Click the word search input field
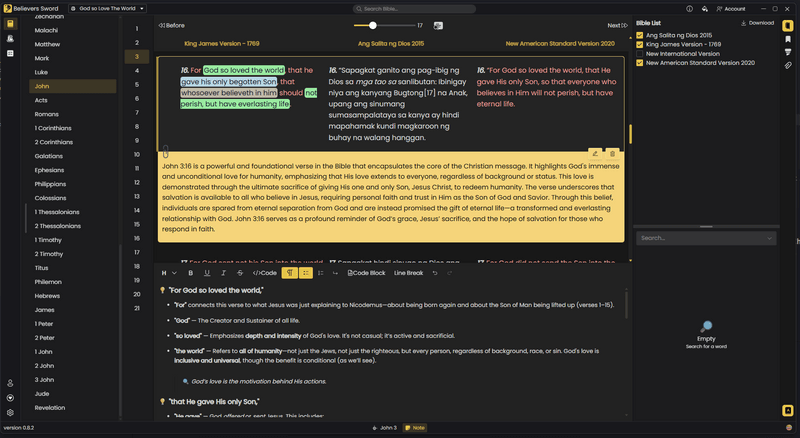The height and width of the screenshot is (438, 800). point(706,238)
